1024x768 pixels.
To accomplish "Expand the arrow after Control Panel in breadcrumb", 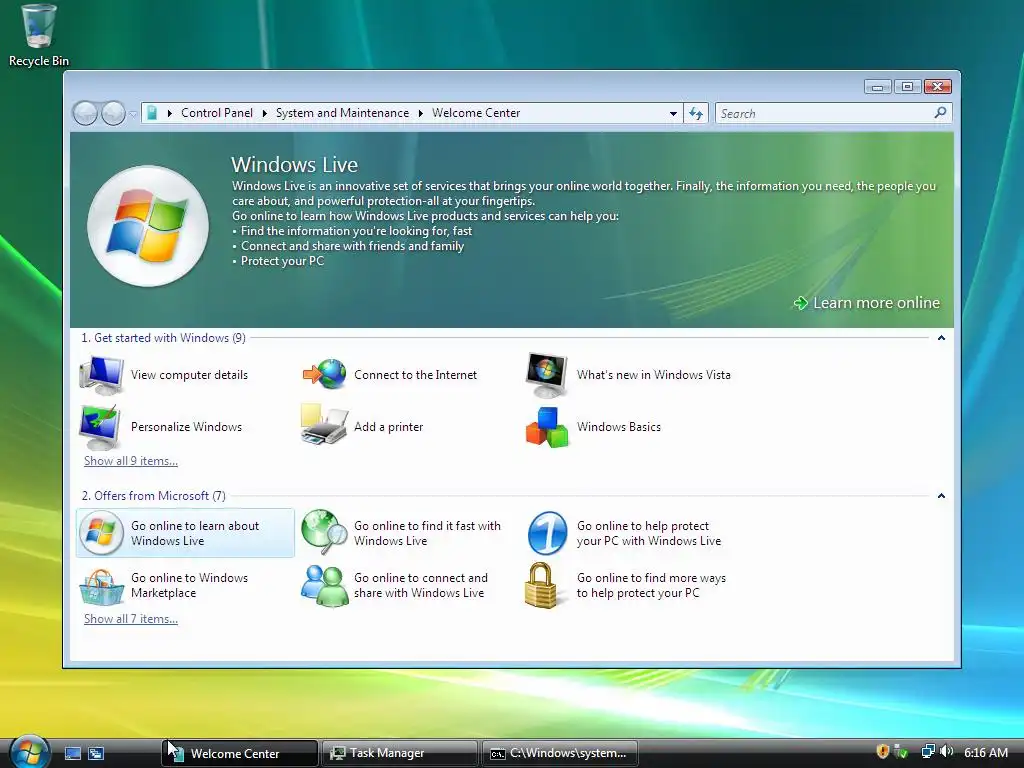I will tap(264, 114).
